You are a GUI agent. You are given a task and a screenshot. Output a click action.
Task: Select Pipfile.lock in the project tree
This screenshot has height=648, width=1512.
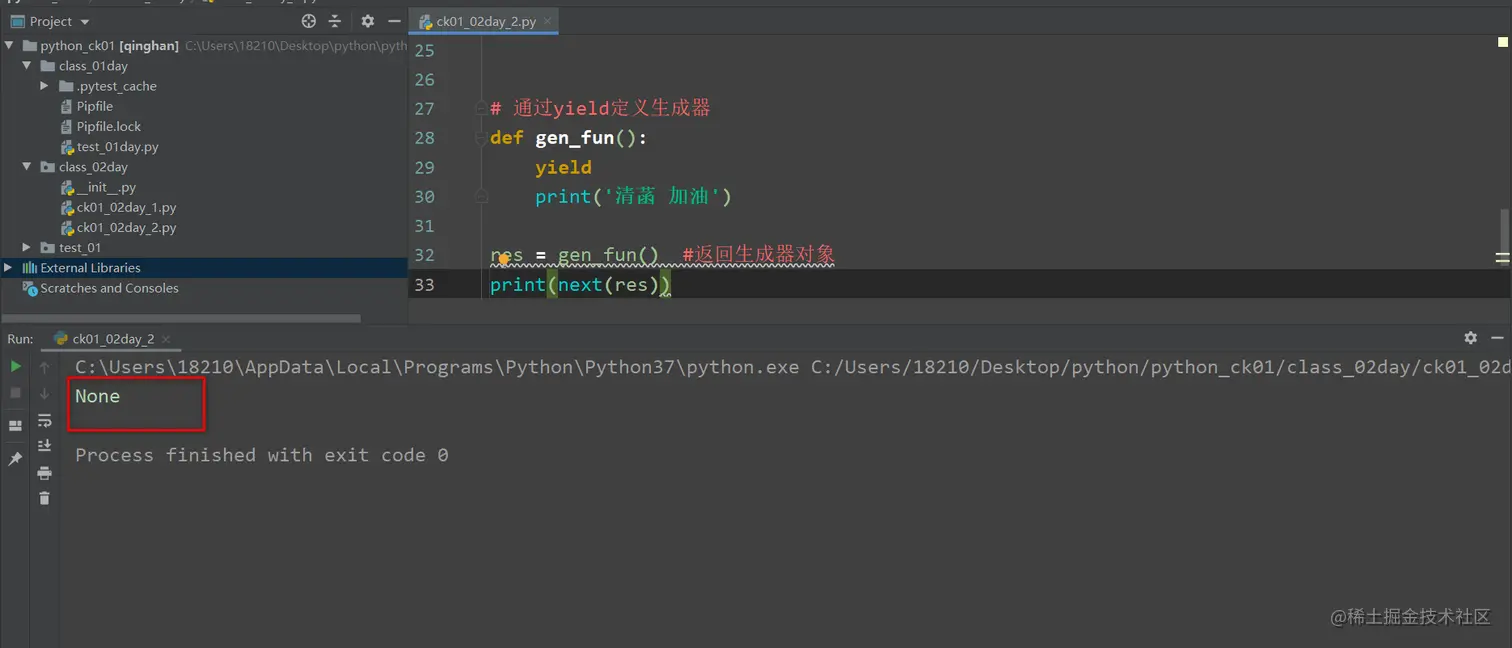coord(108,126)
